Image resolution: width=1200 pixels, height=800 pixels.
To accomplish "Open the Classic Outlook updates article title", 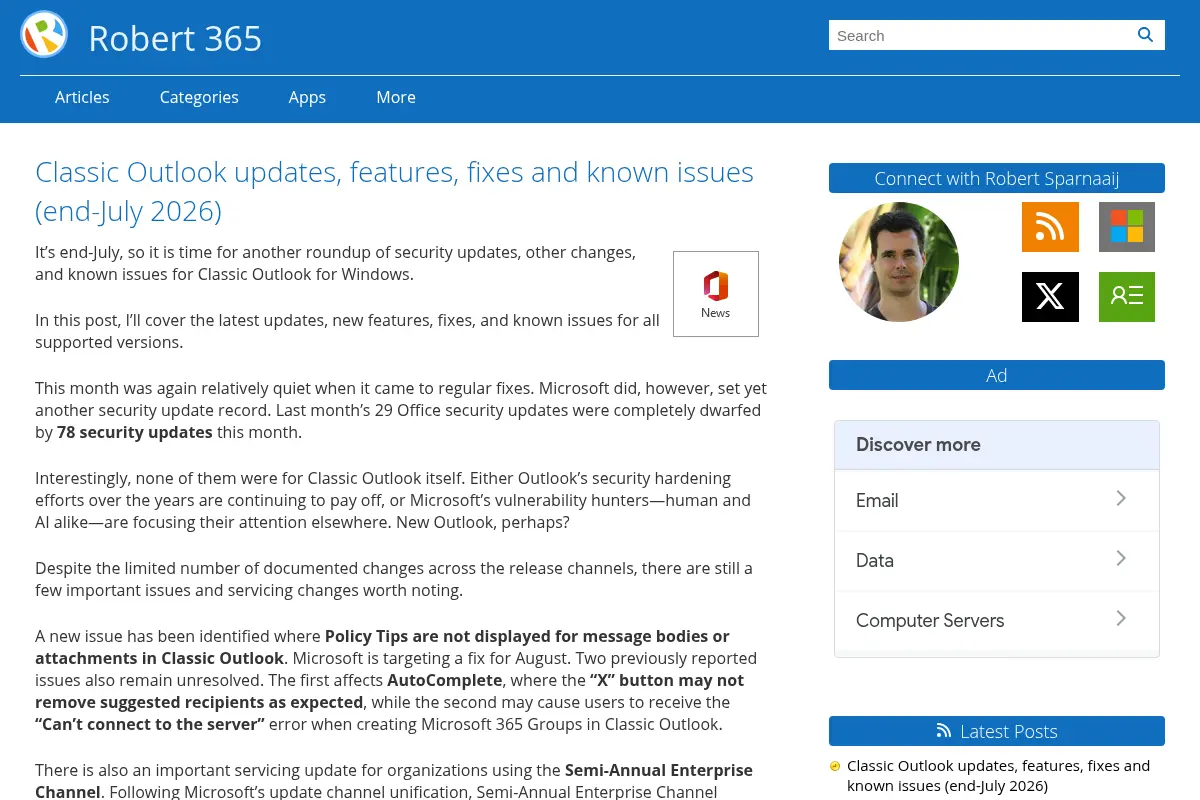I will (x=394, y=191).
